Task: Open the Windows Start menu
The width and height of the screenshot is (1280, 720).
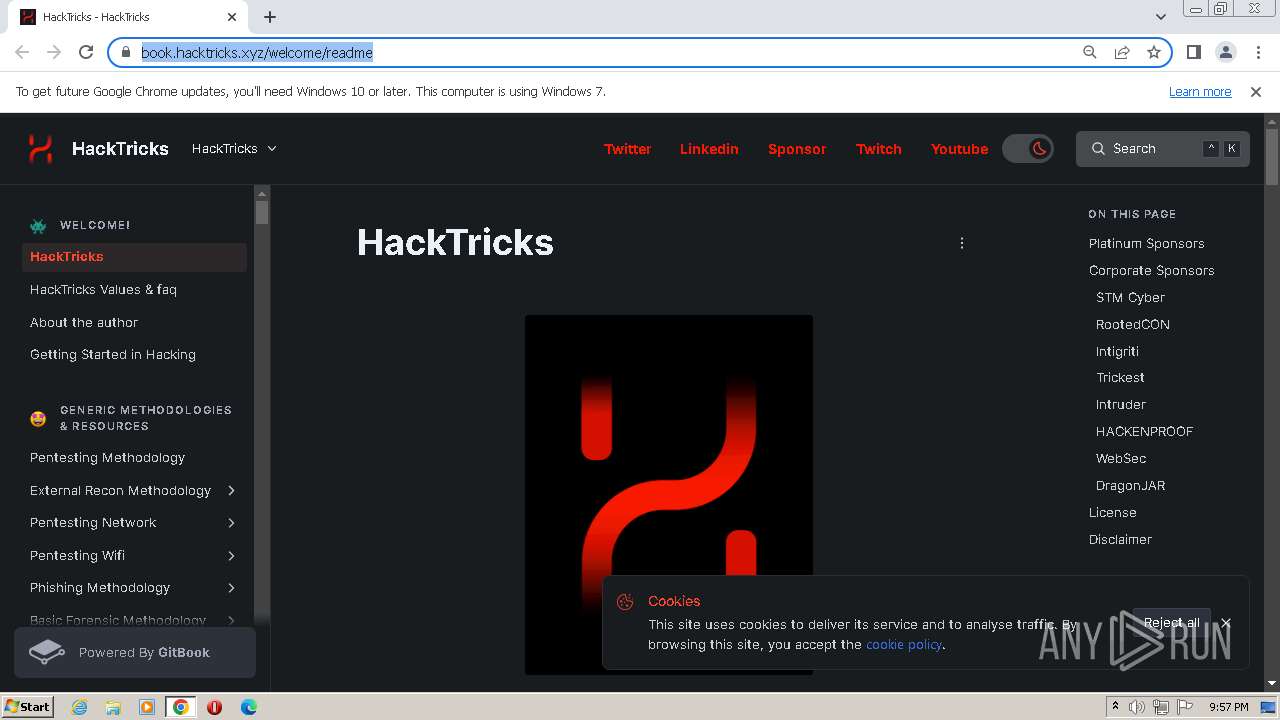Action: pos(27,706)
